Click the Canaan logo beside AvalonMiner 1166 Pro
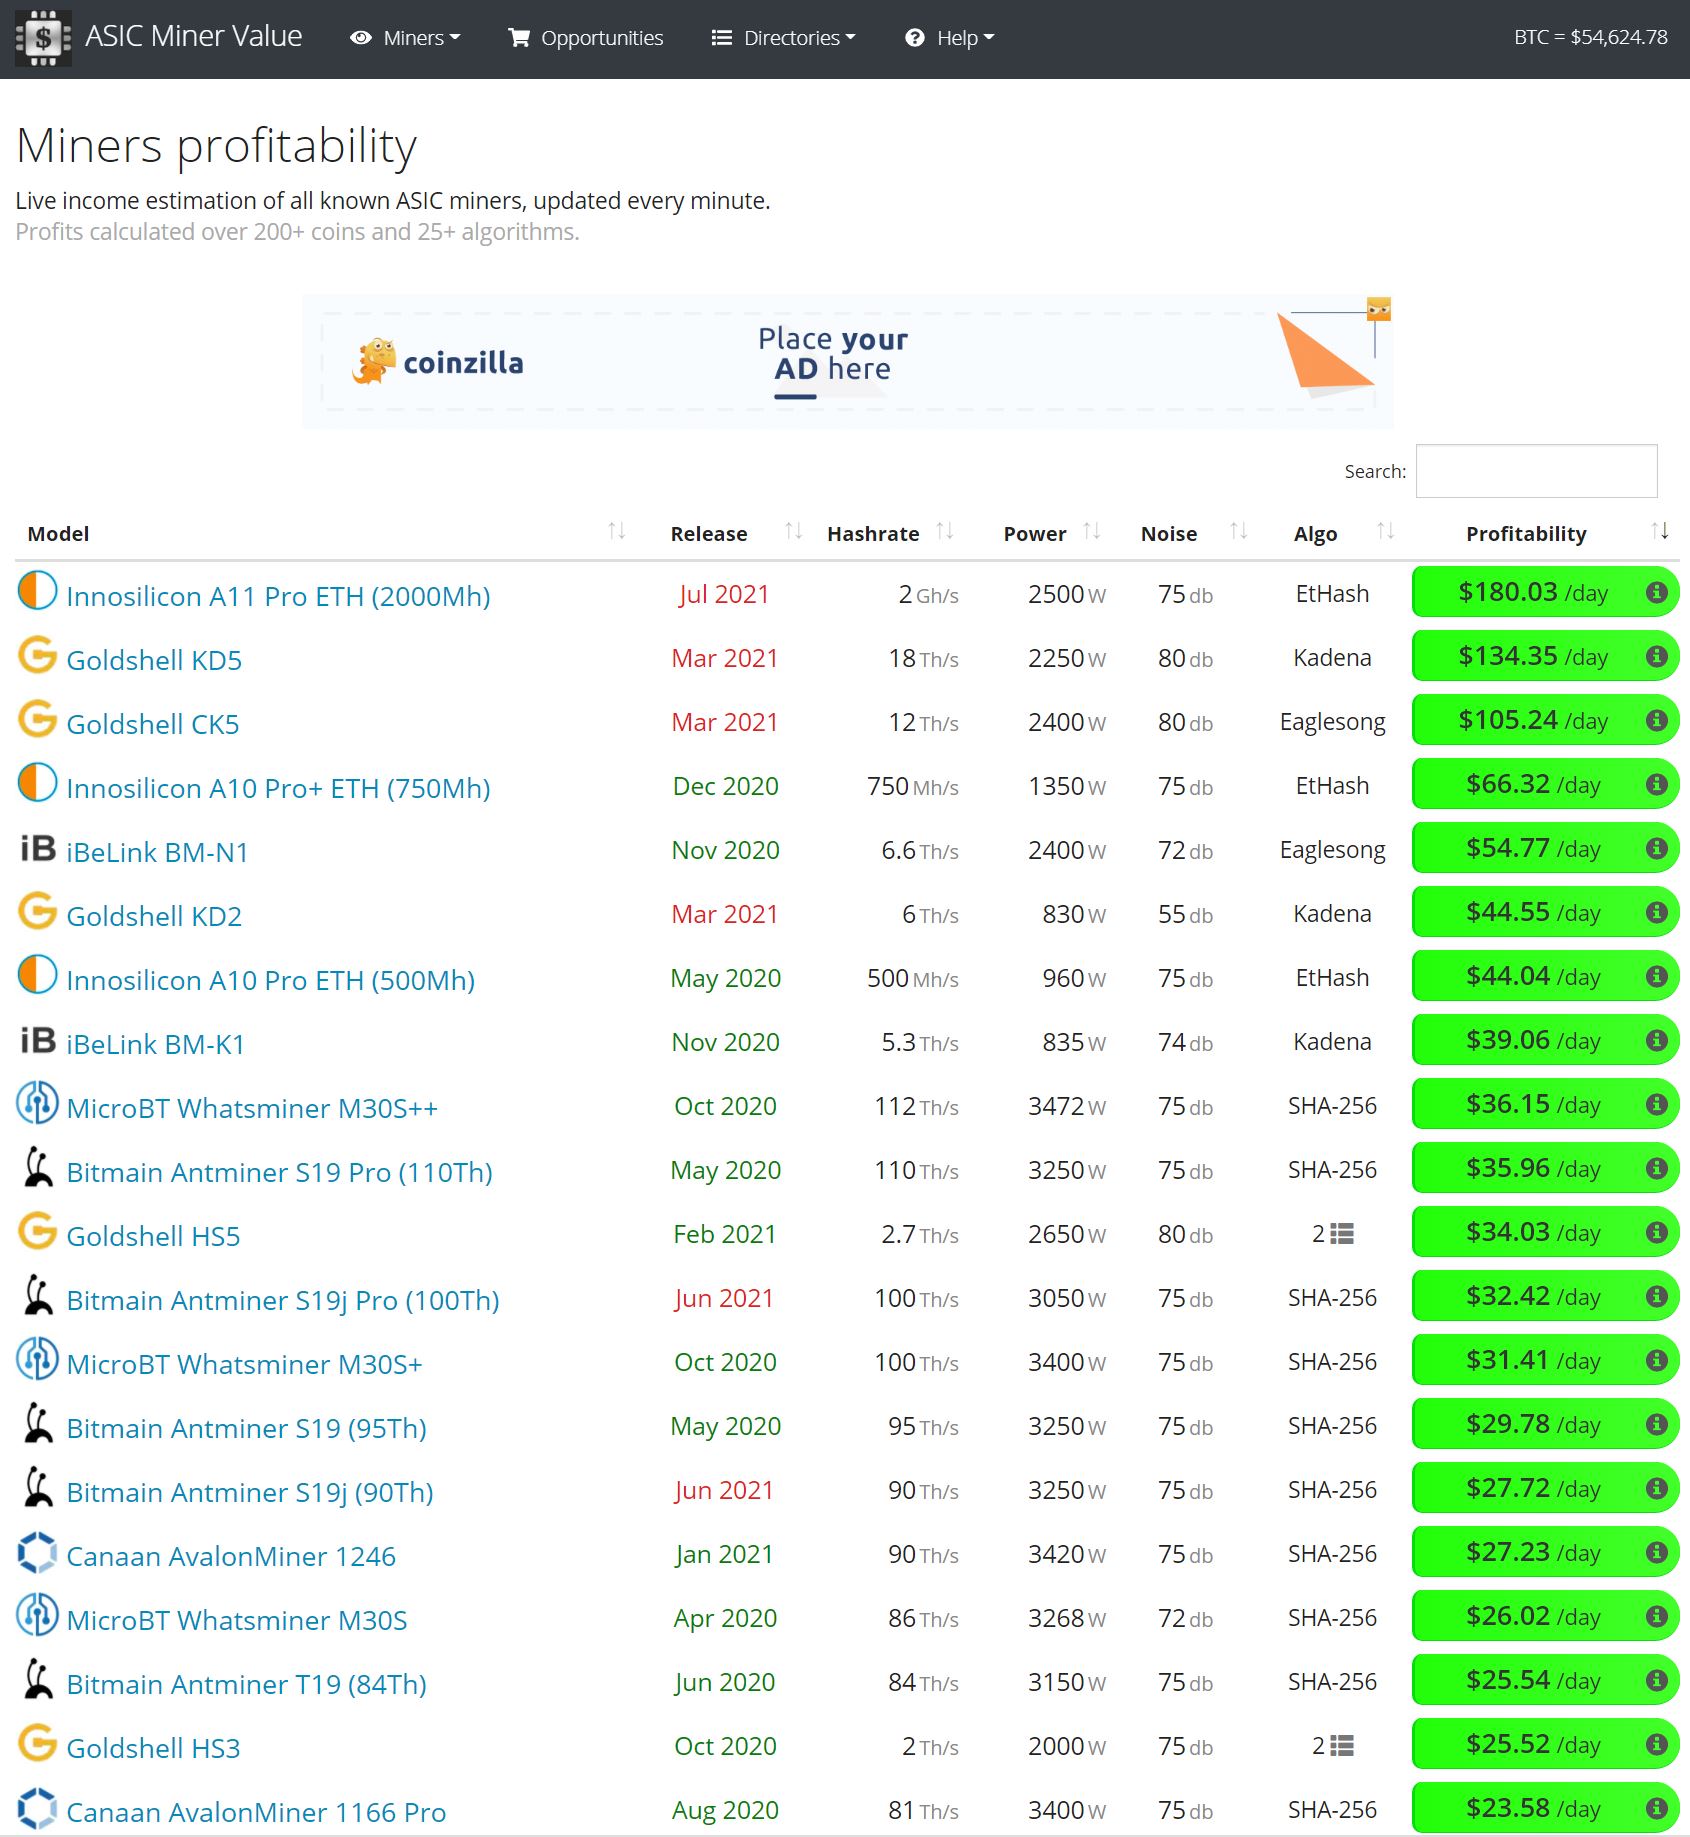Viewport: 1690px width, 1837px height. [x=38, y=1807]
